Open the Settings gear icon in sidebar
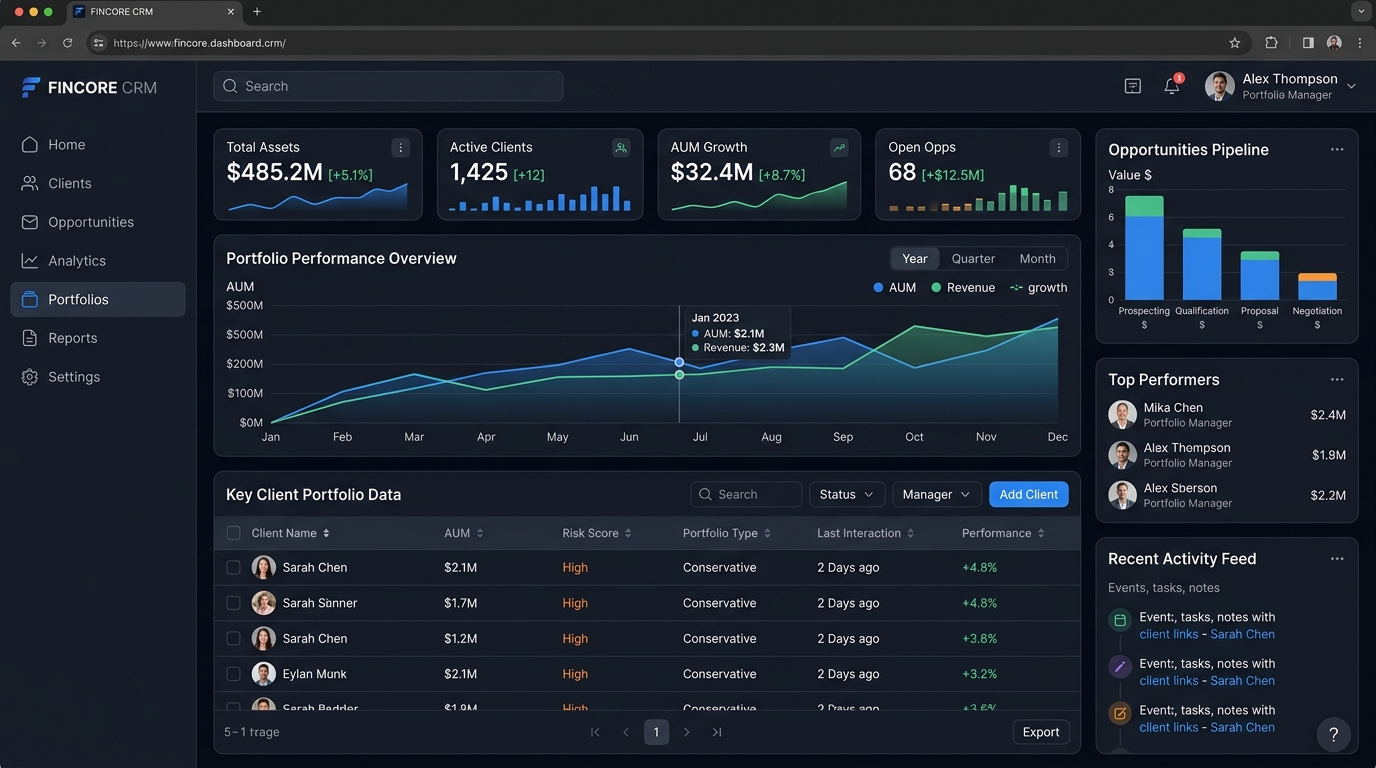This screenshot has height=768, width=1376. 30,377
